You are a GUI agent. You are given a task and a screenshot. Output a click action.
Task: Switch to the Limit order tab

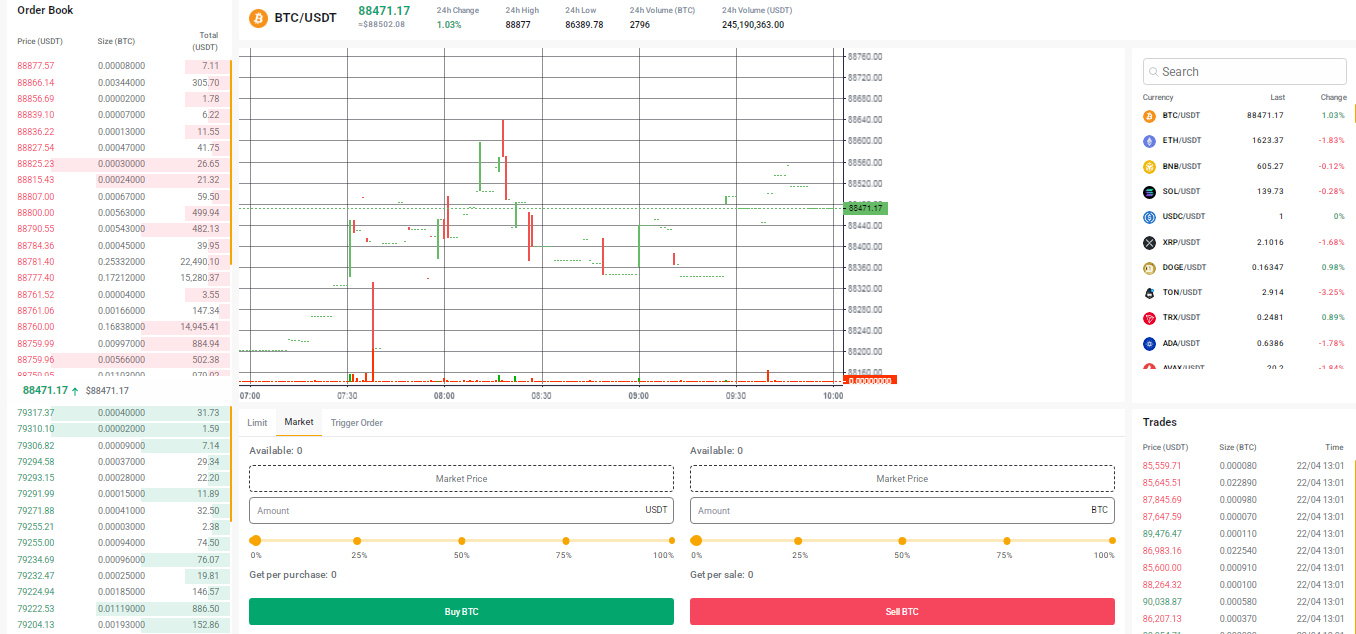coord(256,422)
